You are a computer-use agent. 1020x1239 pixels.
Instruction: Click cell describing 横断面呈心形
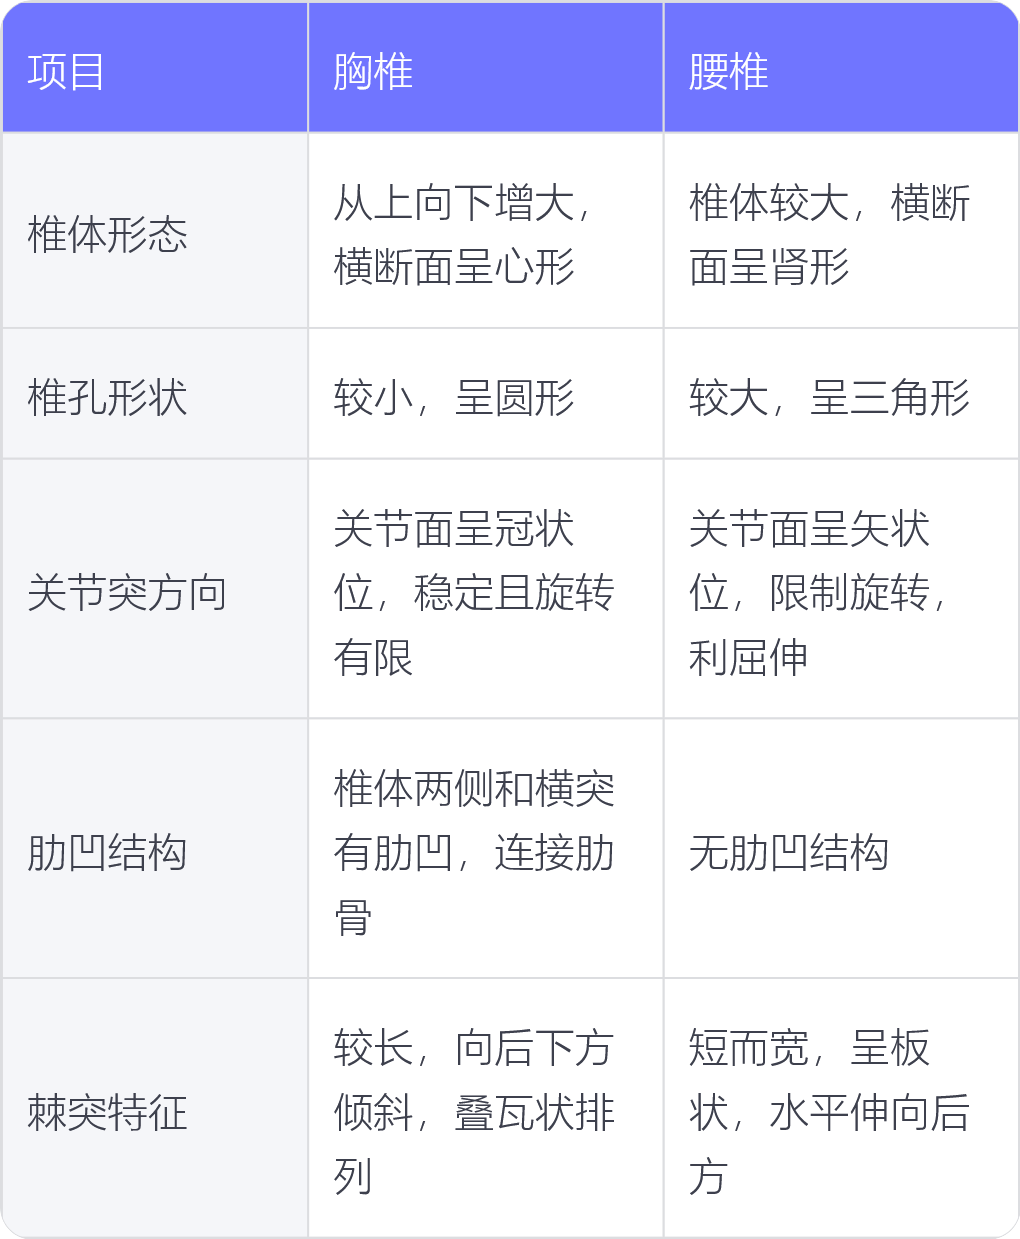486,230
